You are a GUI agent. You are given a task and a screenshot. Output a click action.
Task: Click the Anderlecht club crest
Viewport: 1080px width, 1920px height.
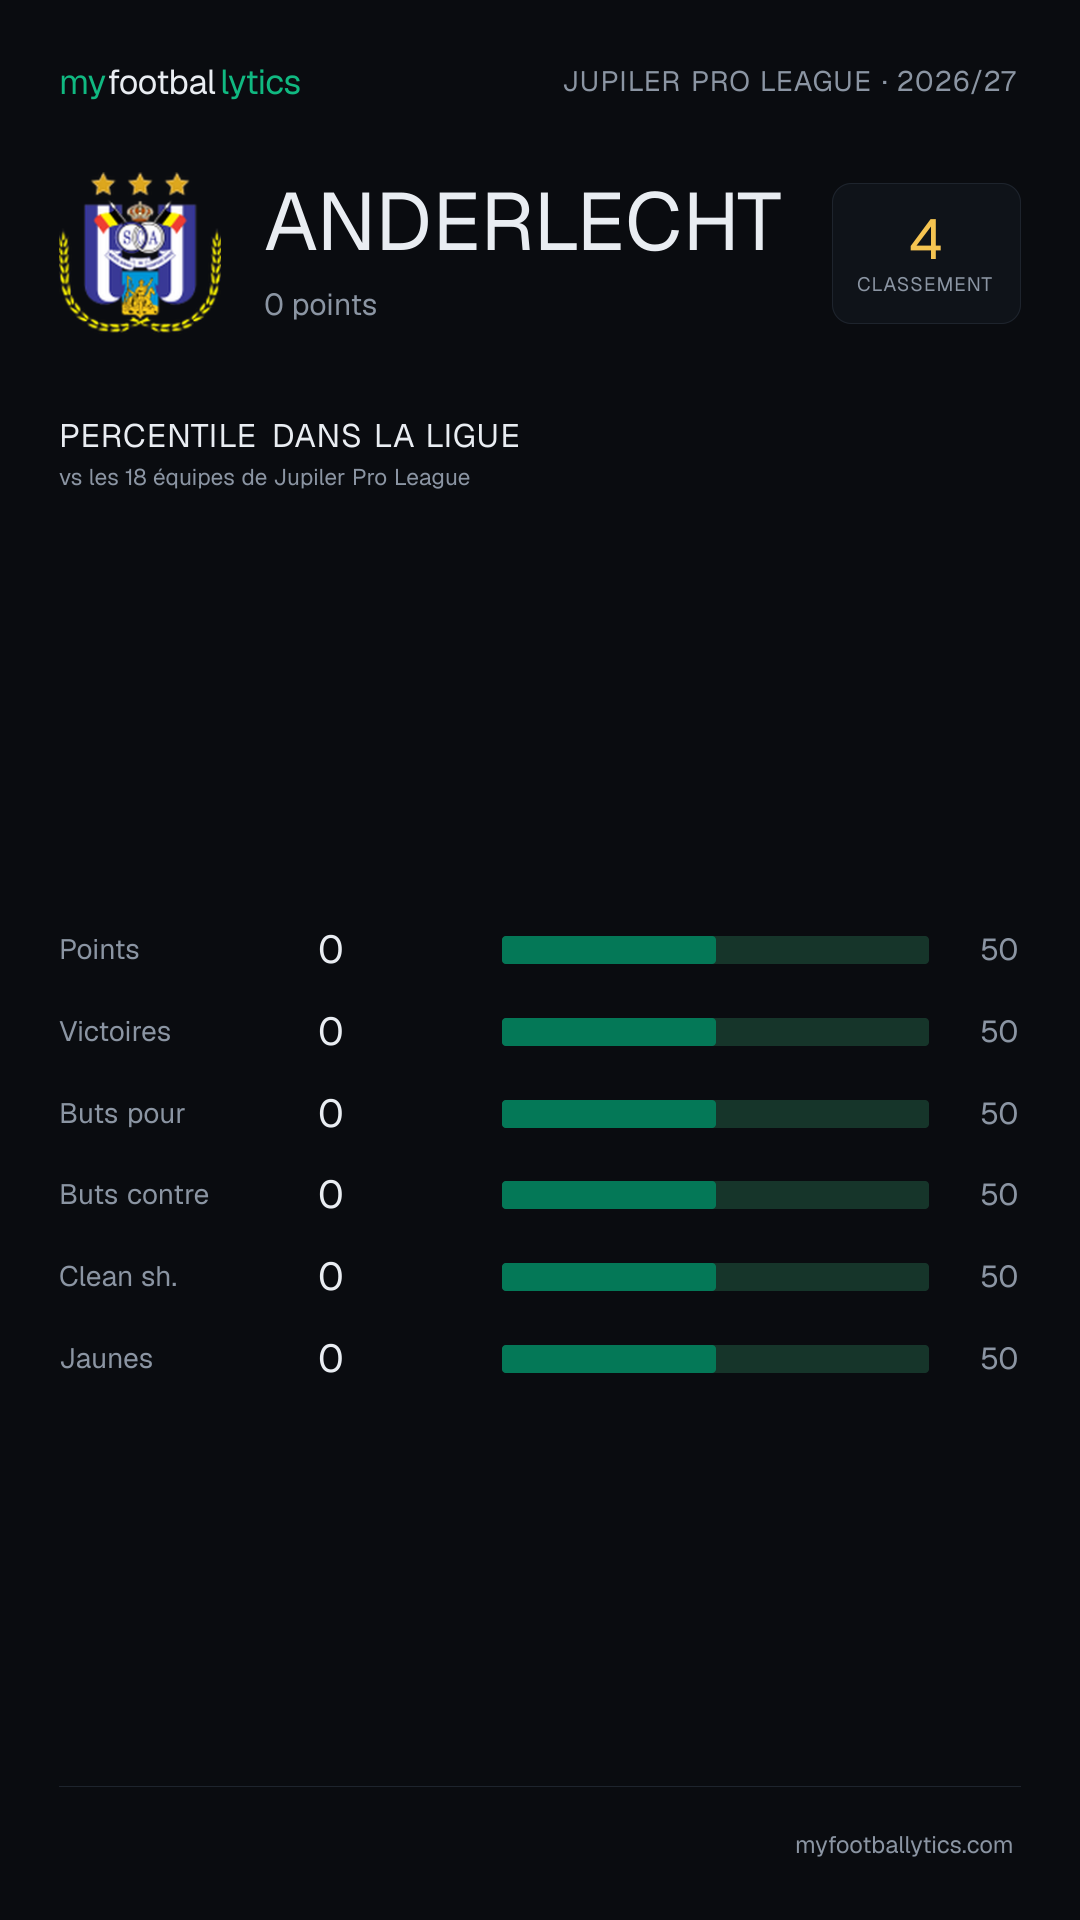tap(140, 253)
